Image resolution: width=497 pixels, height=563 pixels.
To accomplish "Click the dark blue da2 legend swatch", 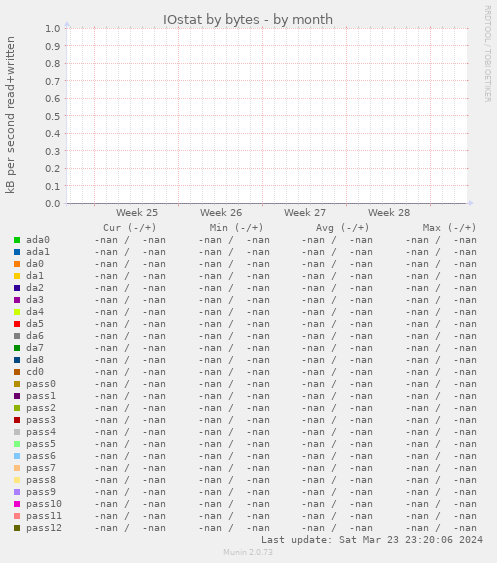I will pos(17,288).
